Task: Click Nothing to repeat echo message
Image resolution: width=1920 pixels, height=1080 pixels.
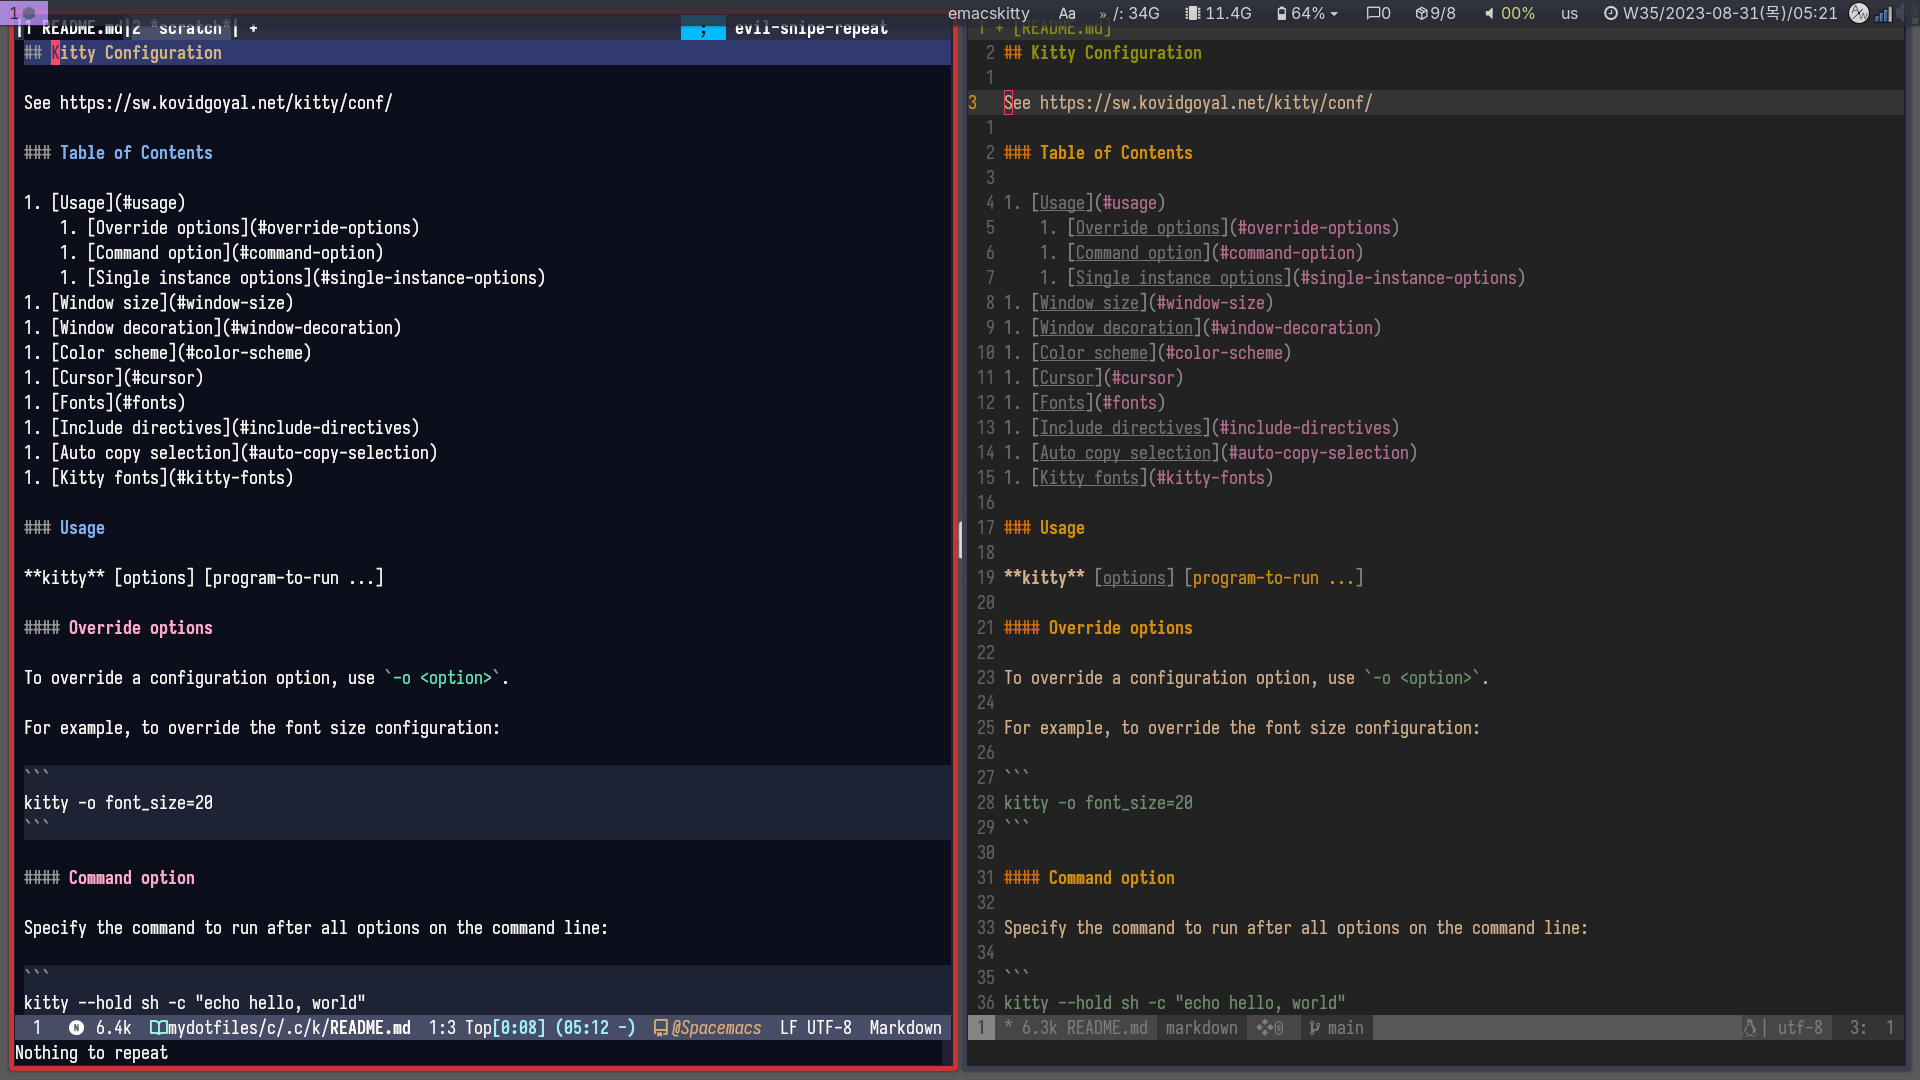Action: [91, 1053]
